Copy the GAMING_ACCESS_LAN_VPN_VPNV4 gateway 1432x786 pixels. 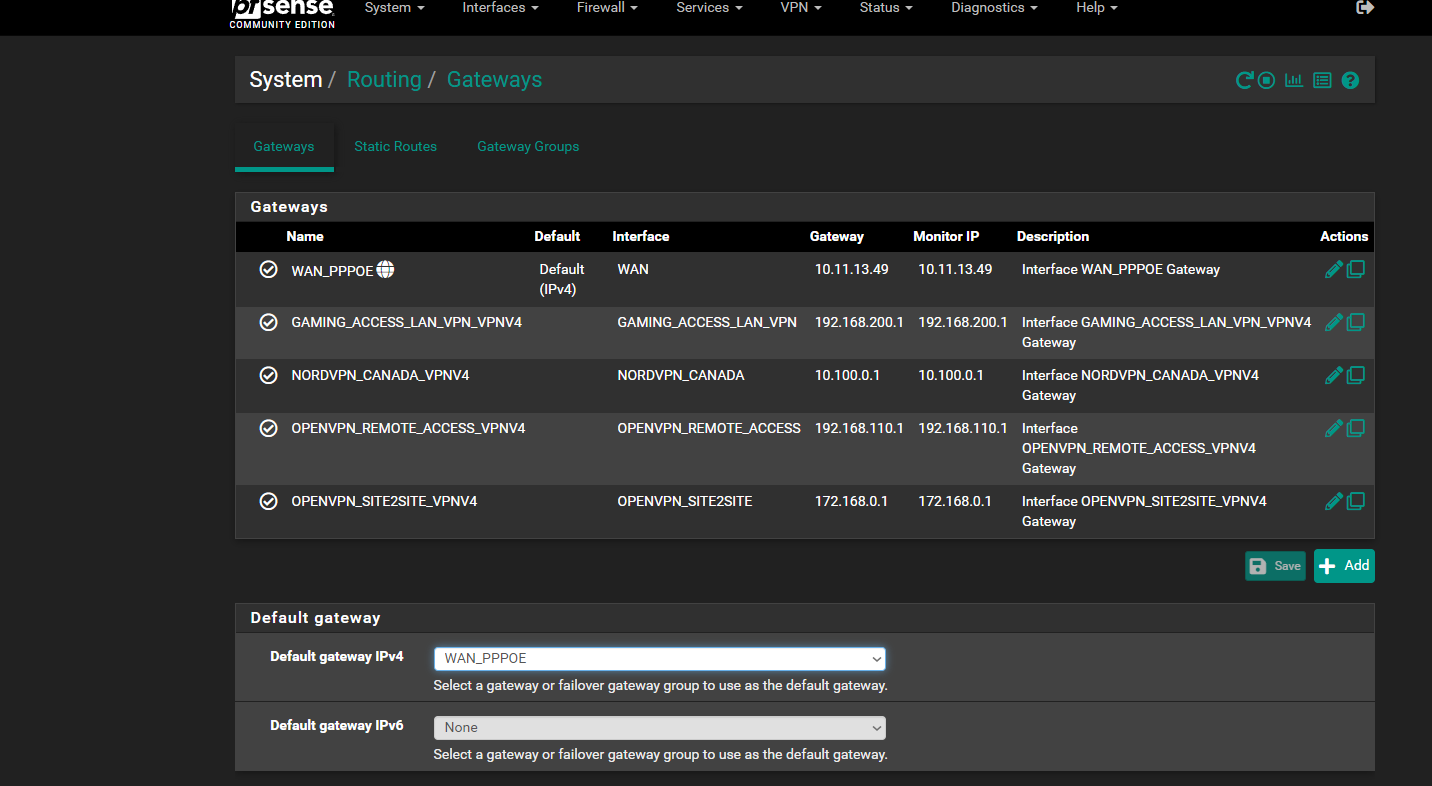(x=1355, y=322)
